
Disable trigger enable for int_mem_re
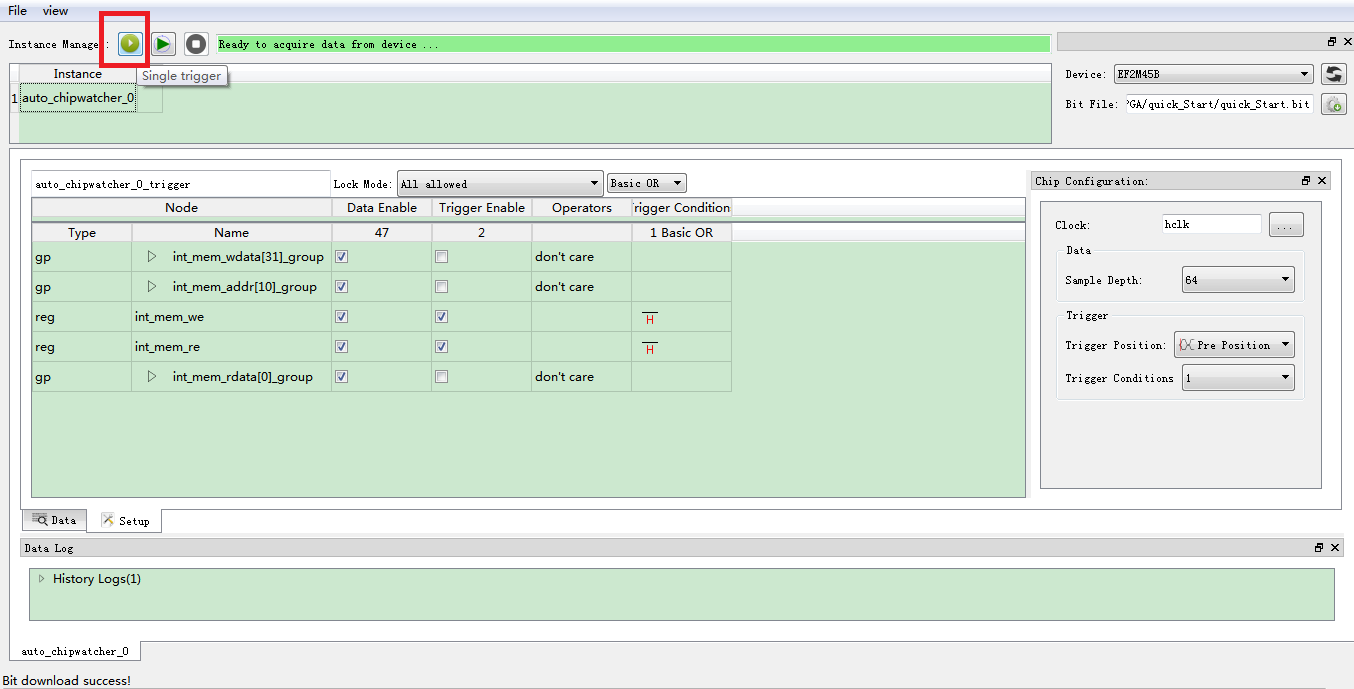[x=441, y=347]
